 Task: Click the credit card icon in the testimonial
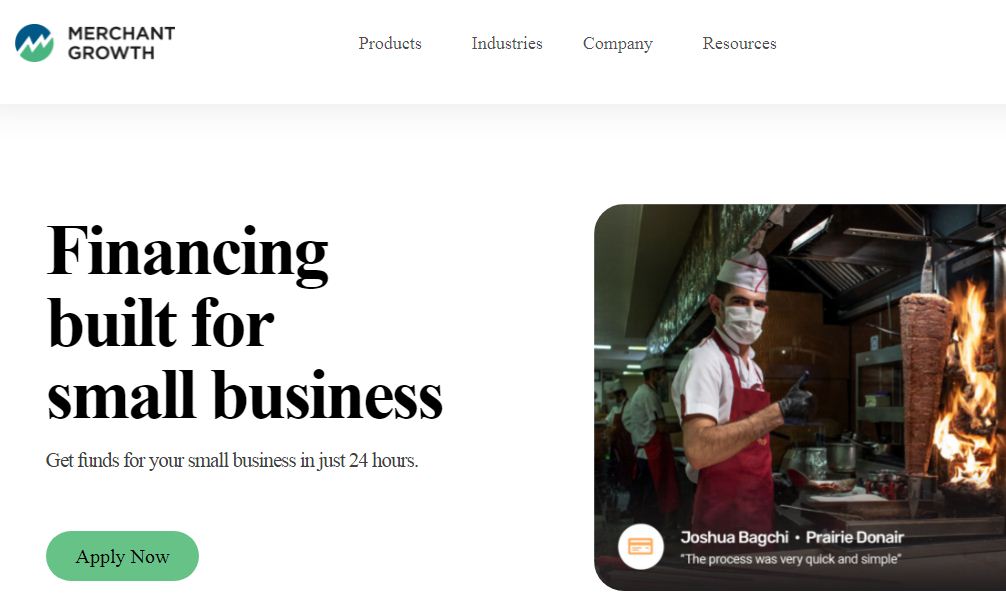point(640,546)
